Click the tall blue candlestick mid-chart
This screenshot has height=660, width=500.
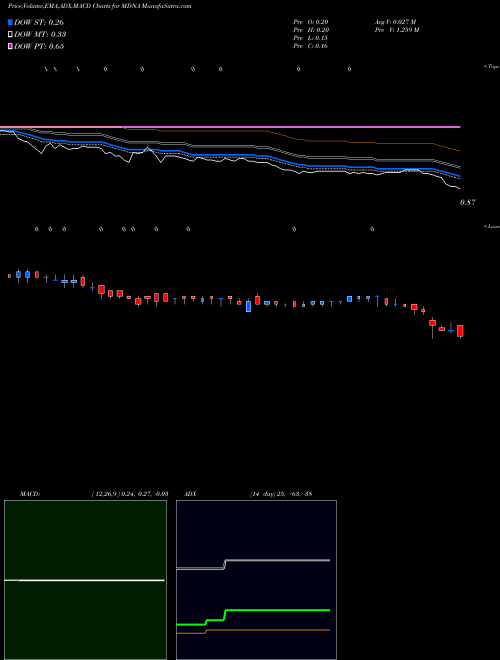(248, 306)
